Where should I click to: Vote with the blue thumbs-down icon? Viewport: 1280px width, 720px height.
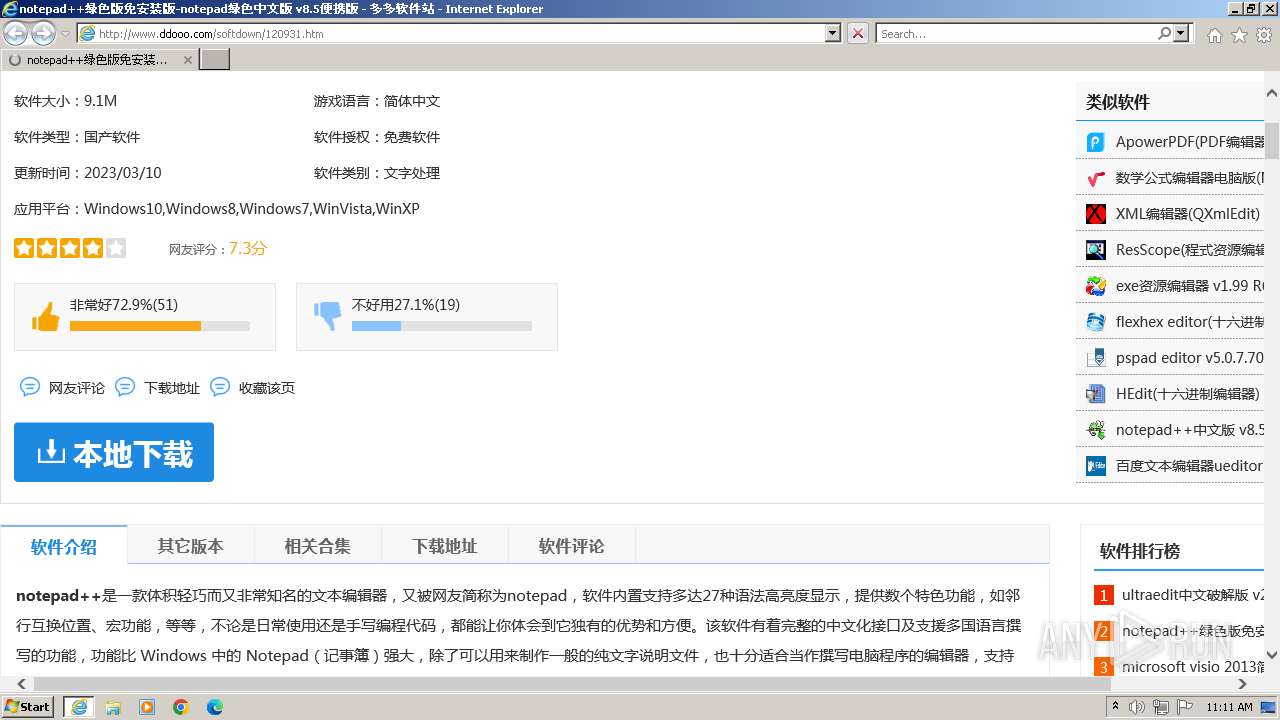(x=328, y=317)
